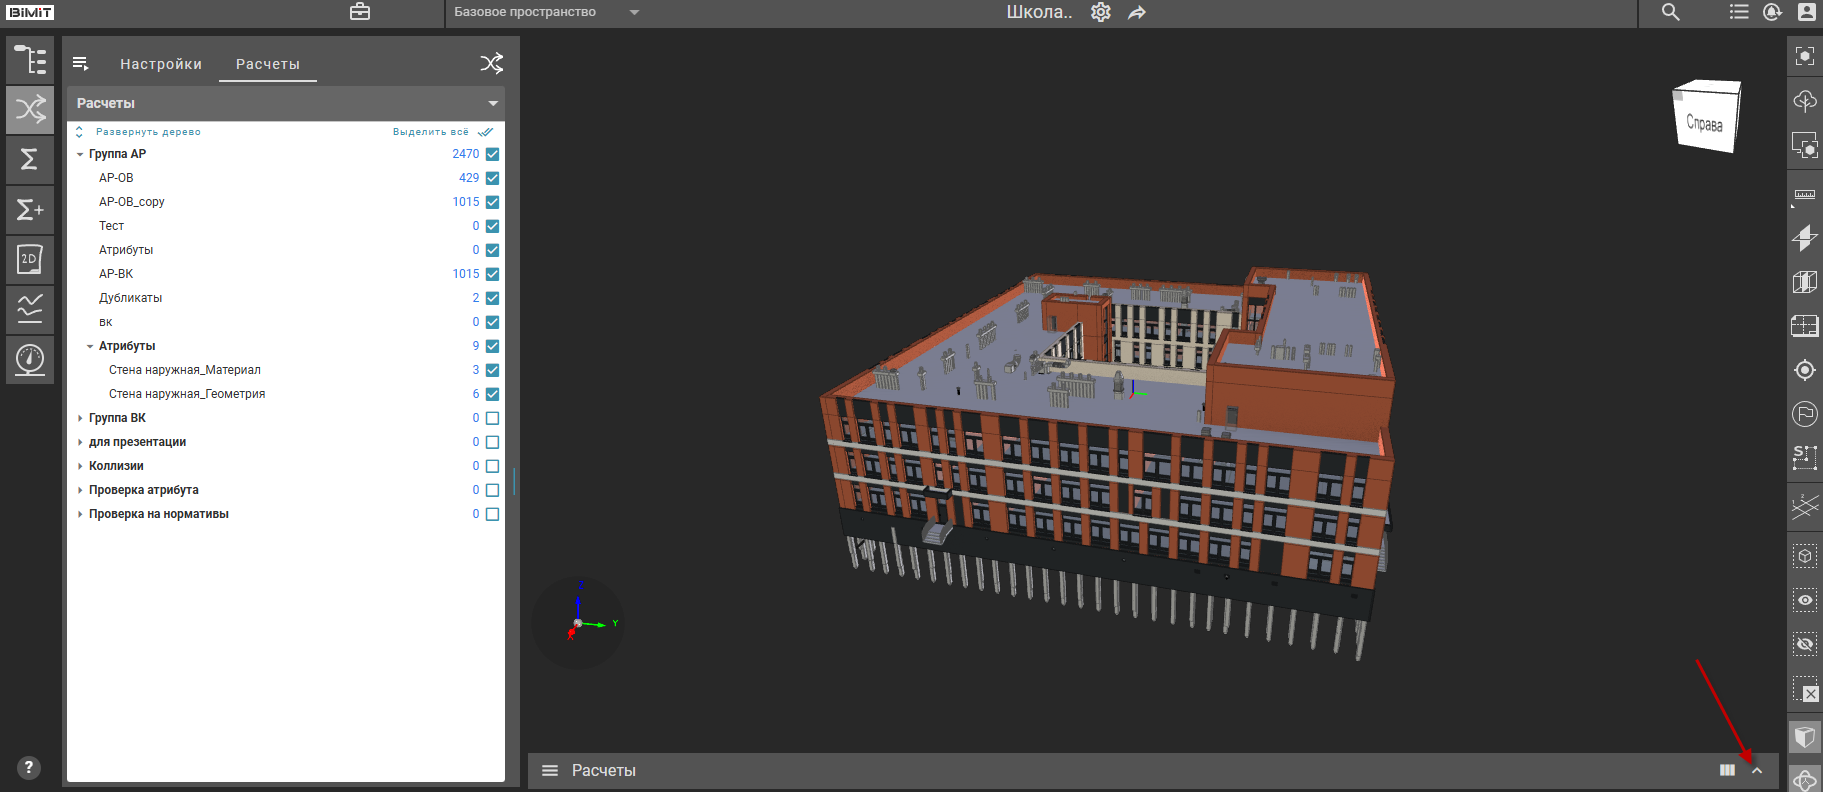Select the Расчеты tab

(268, 64)
